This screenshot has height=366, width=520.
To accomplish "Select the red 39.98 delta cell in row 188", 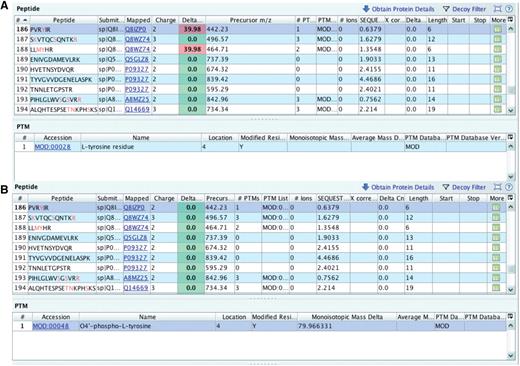I will coord(192,49).
